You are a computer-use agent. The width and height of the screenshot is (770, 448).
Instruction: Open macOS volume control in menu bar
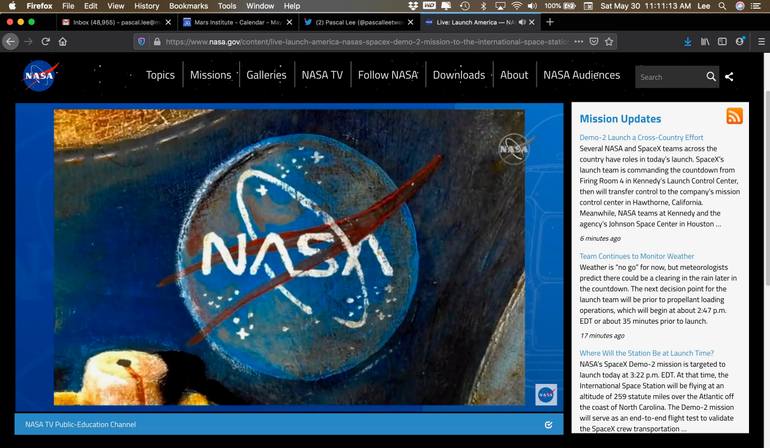532,6
